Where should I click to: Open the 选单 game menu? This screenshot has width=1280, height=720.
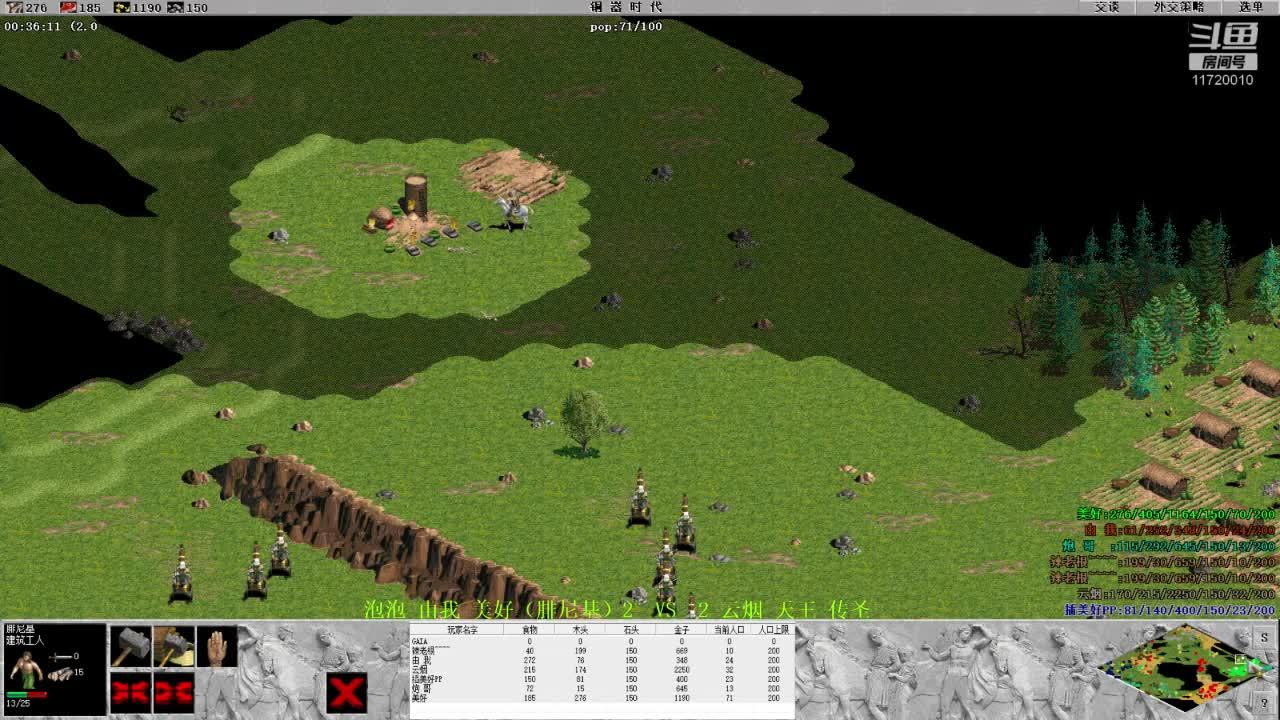1251,7
